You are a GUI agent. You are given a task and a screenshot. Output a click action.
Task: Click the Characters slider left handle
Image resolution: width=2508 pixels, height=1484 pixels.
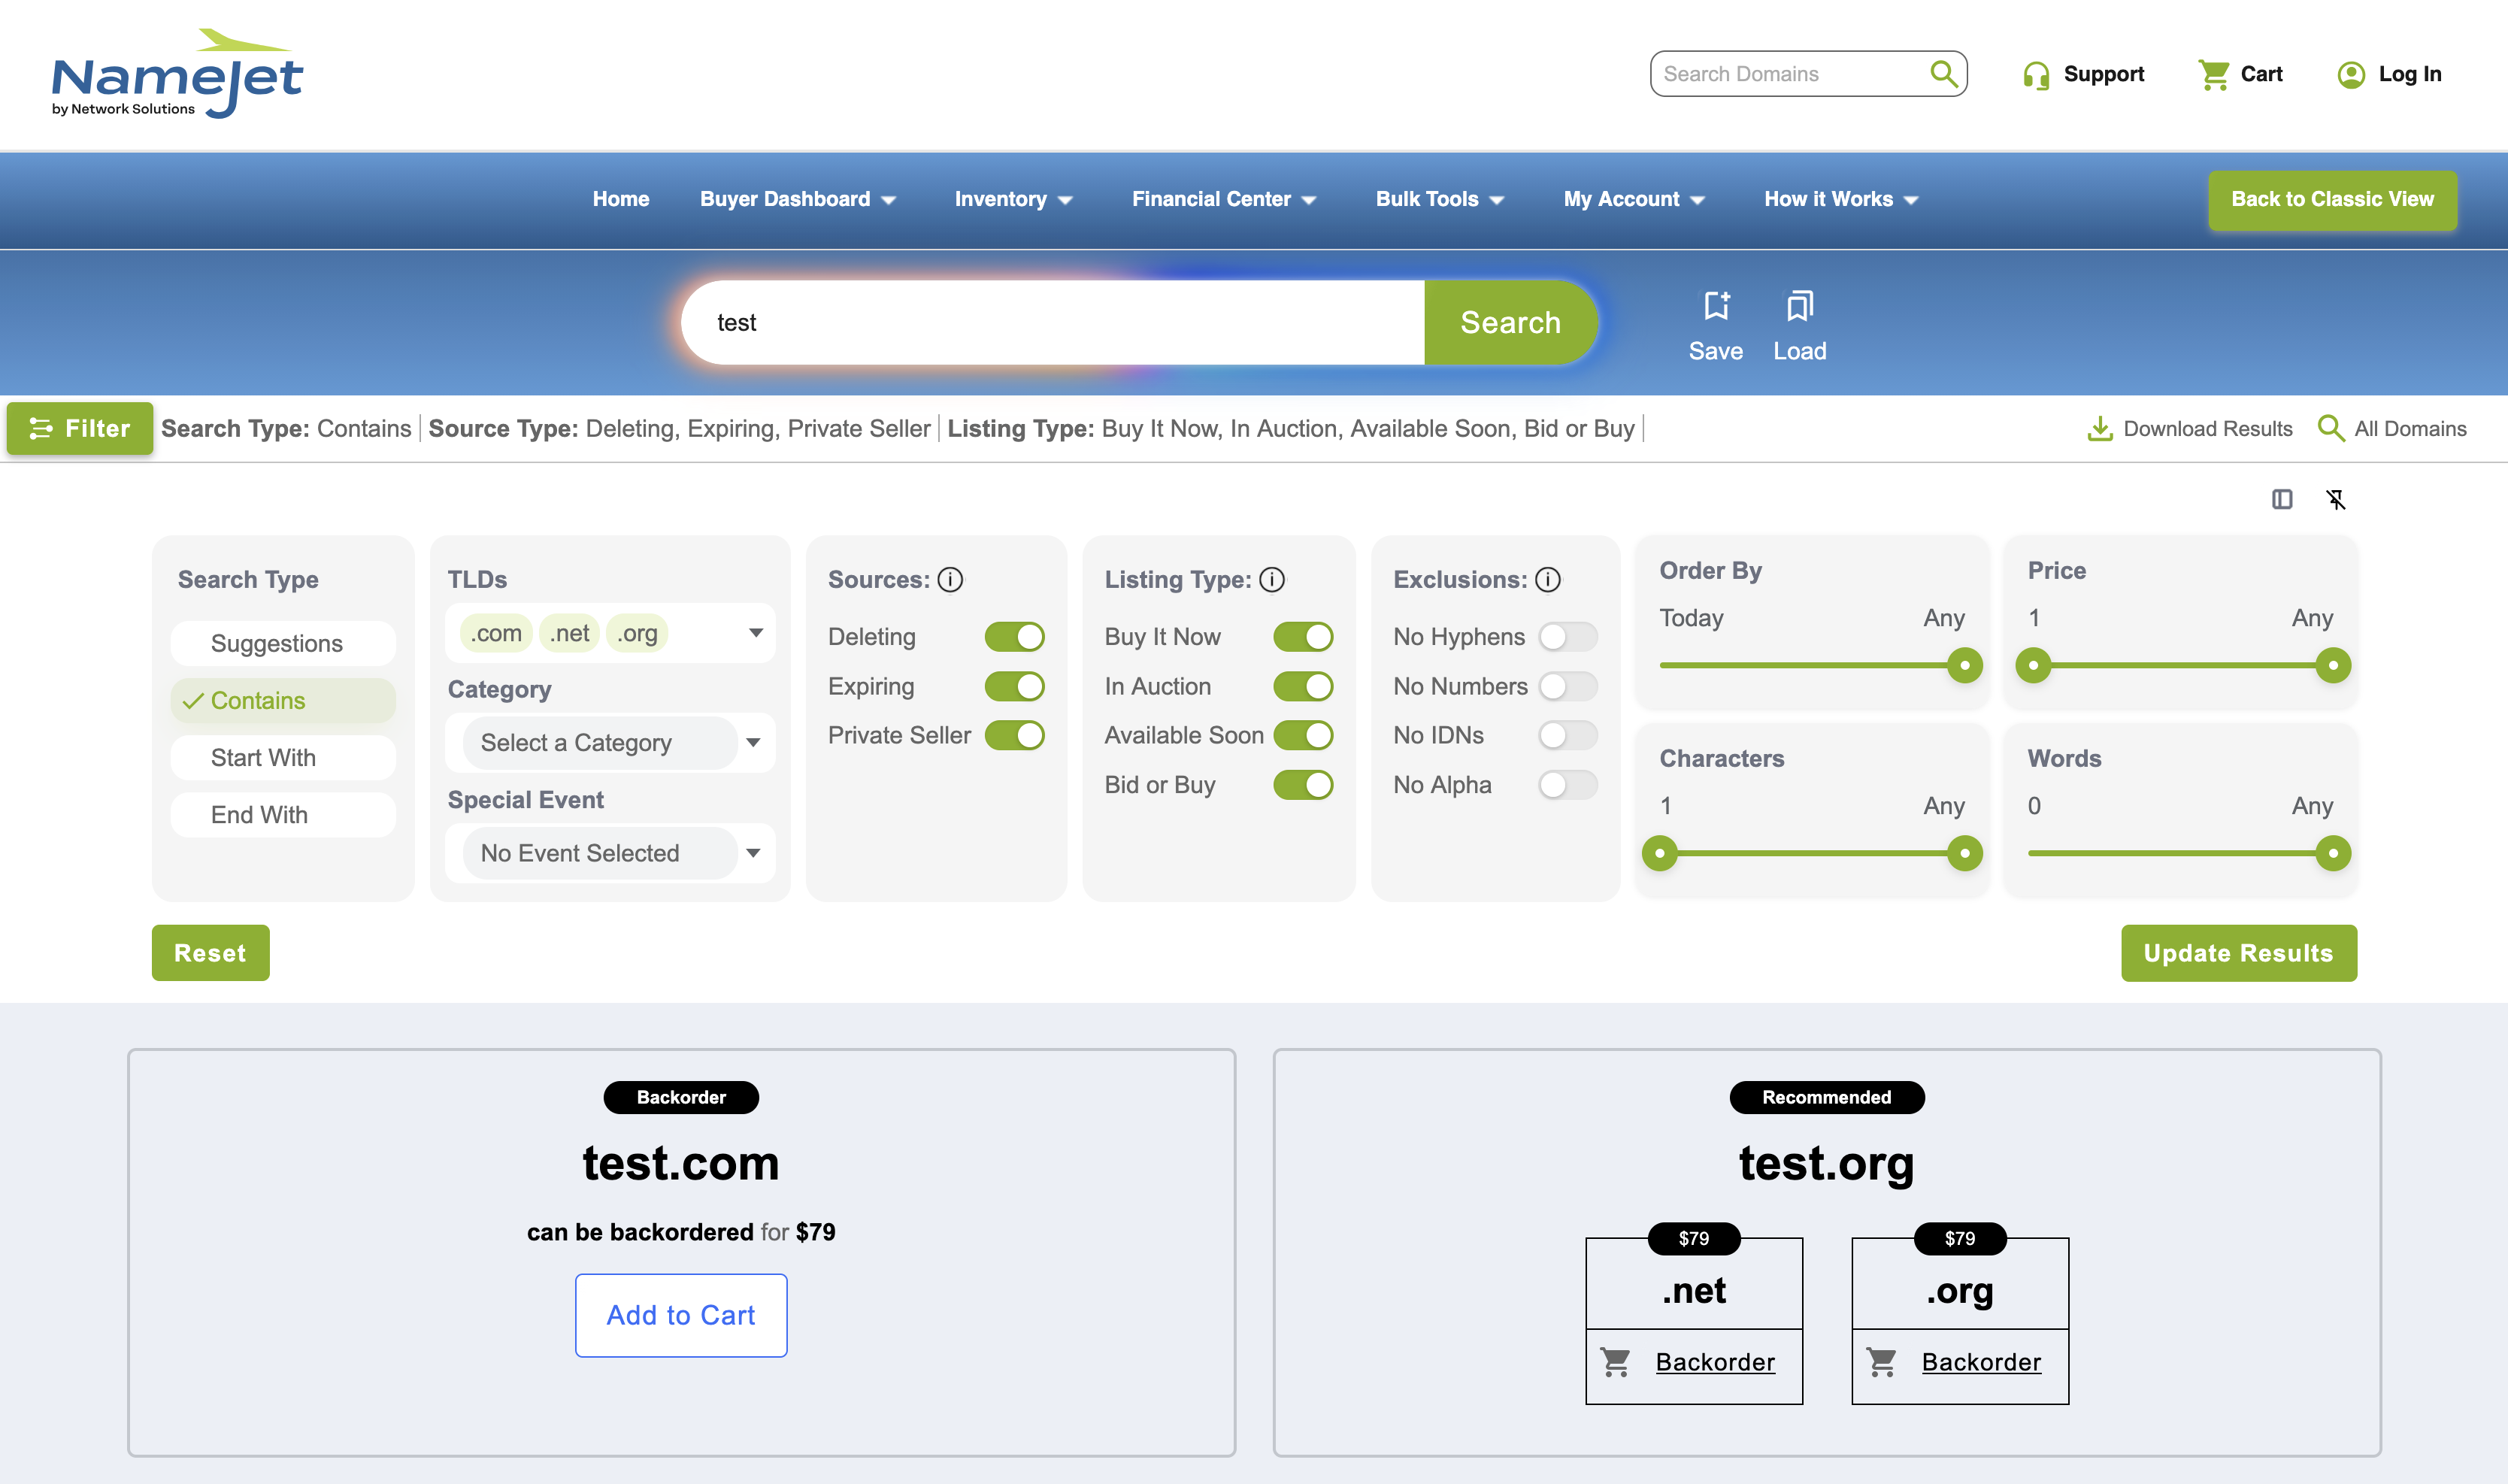click(x=1660, y=853)
